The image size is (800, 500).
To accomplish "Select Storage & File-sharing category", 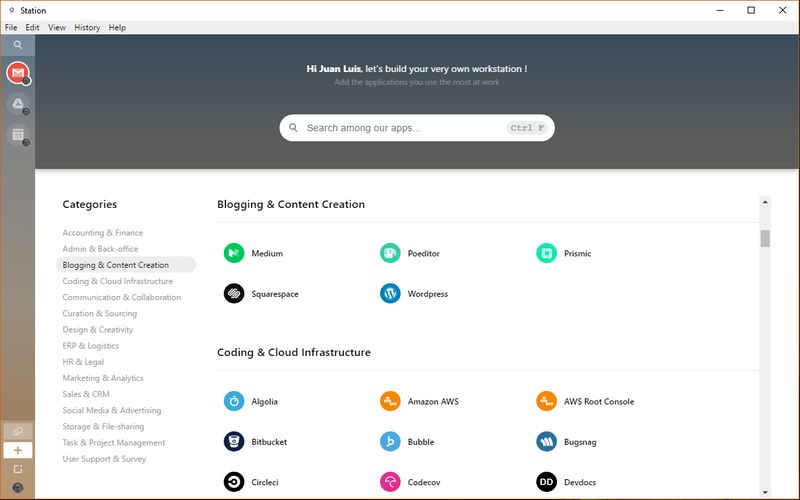I will pyautogui.click(x=103, y=427).
